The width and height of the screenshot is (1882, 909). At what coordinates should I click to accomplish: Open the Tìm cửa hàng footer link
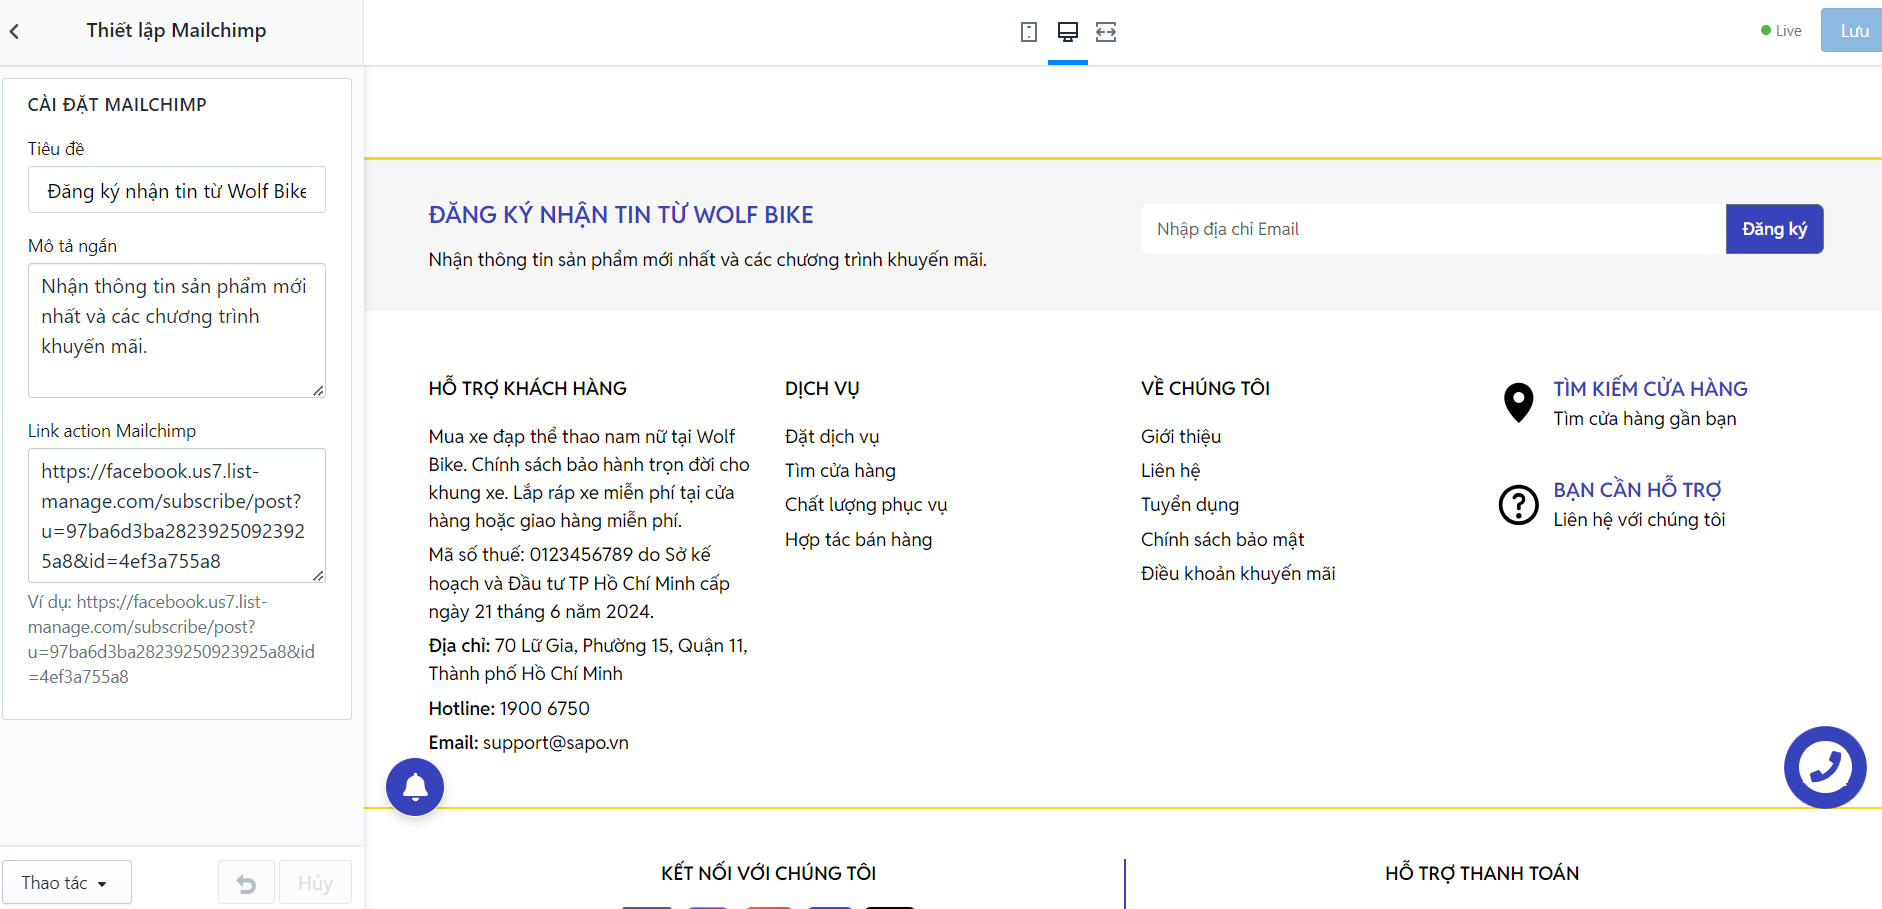click(840, 471)
